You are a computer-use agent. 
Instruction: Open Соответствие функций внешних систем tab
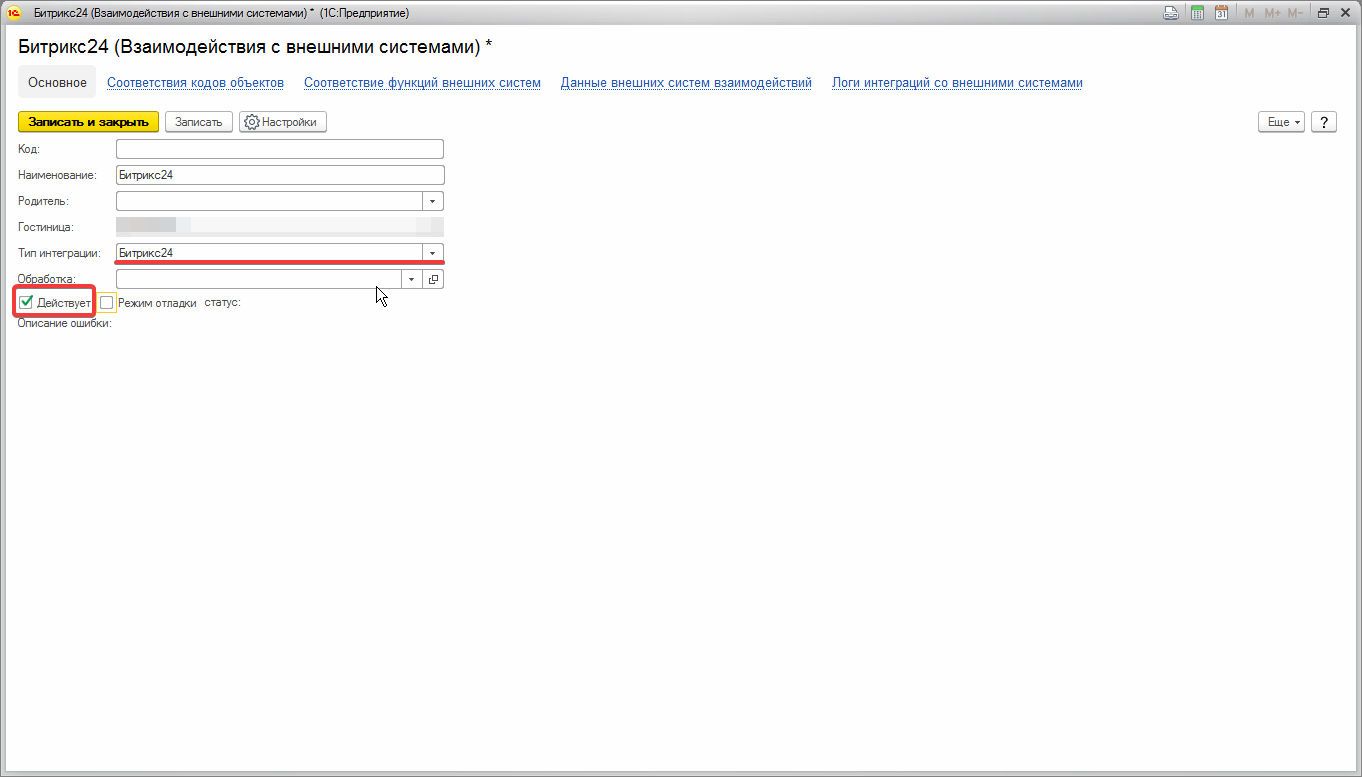(422, 83)
